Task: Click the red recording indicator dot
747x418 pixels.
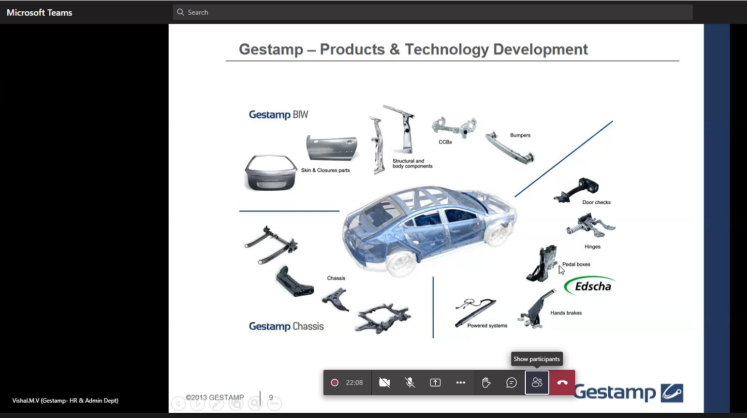Action: pos(334,382)
